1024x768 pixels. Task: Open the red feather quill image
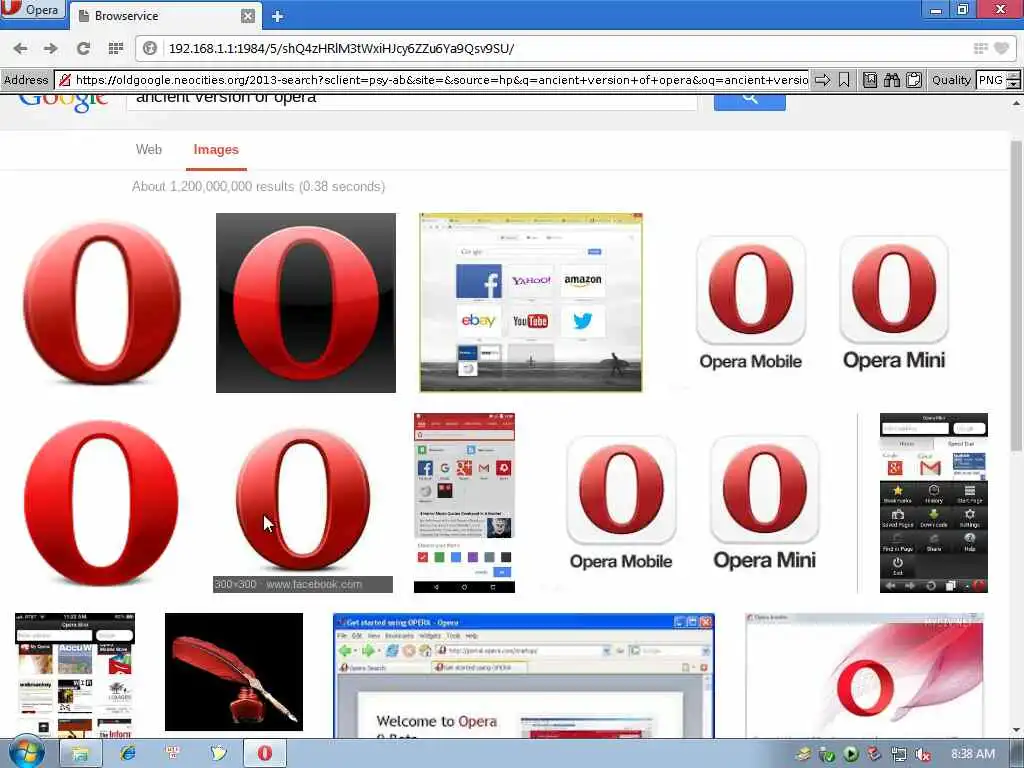(234, 672)
